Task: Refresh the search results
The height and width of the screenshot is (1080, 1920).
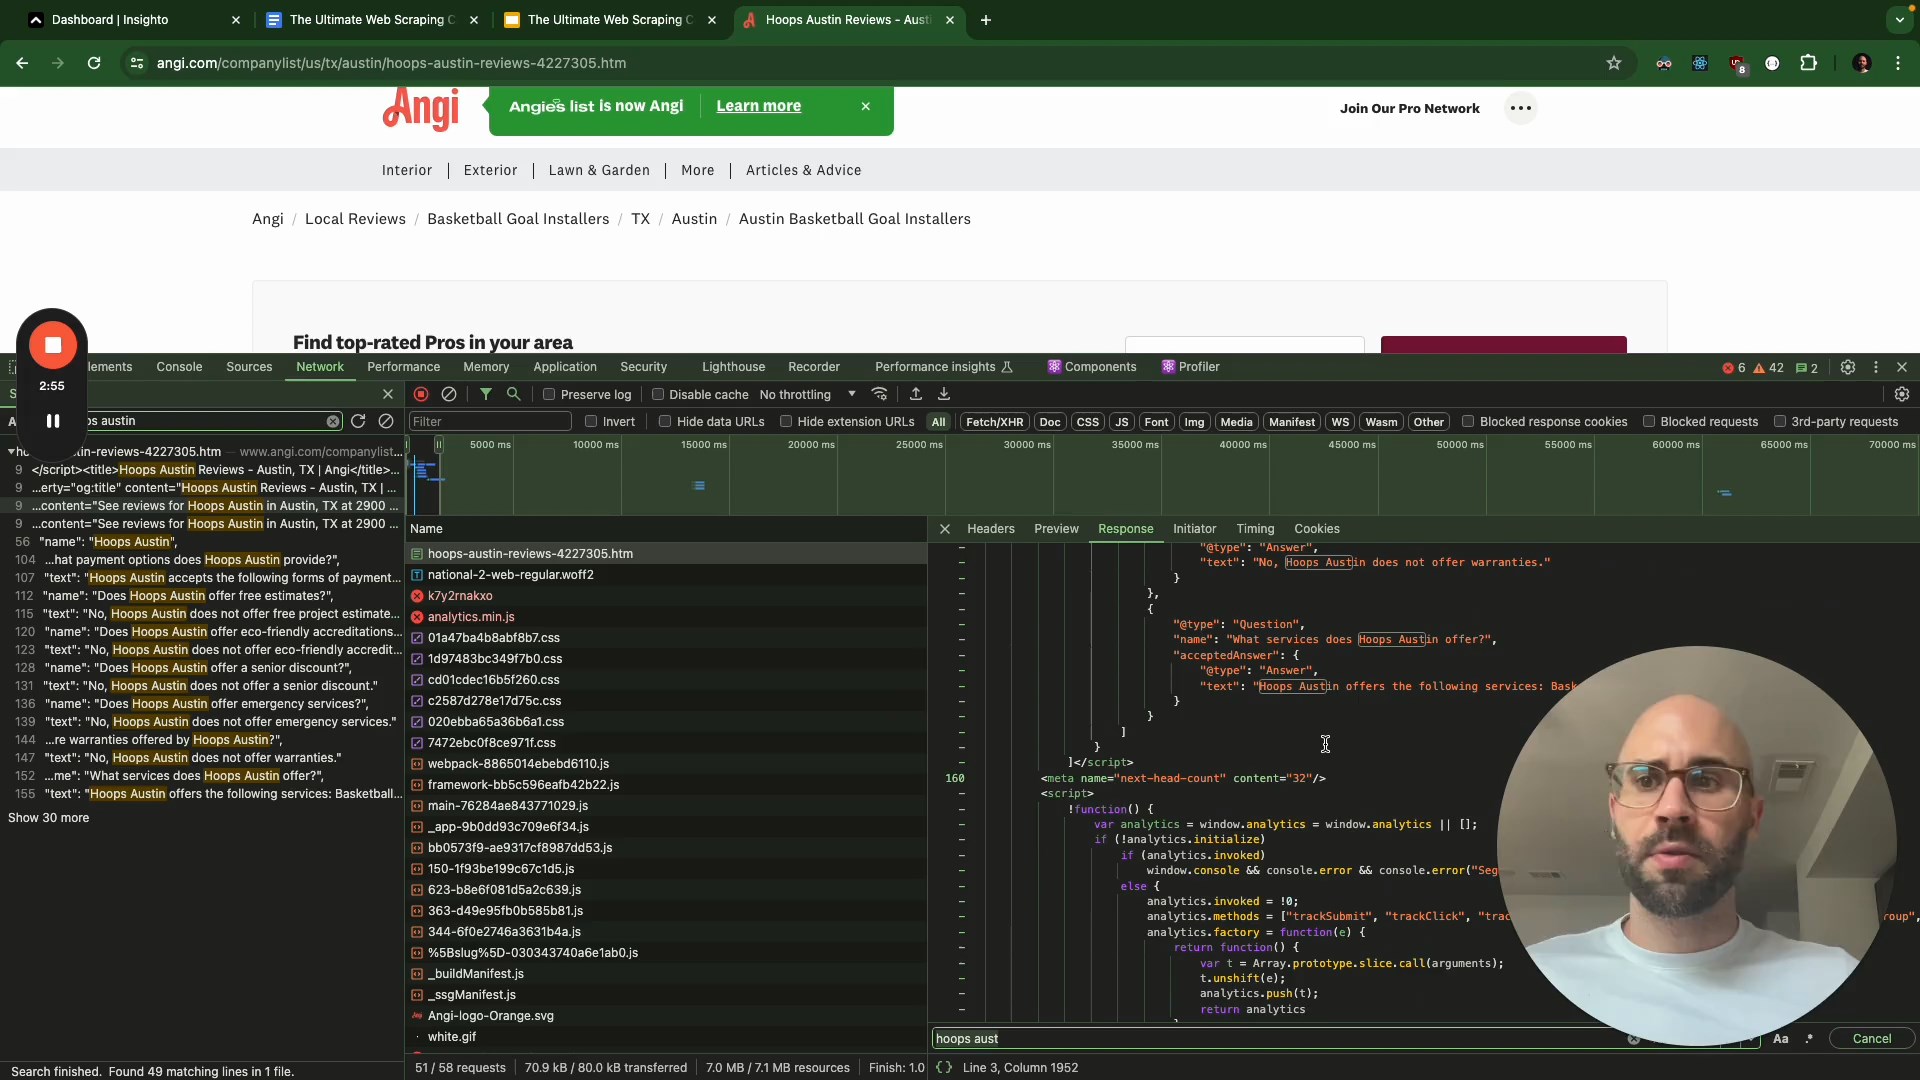Action: 358,421
